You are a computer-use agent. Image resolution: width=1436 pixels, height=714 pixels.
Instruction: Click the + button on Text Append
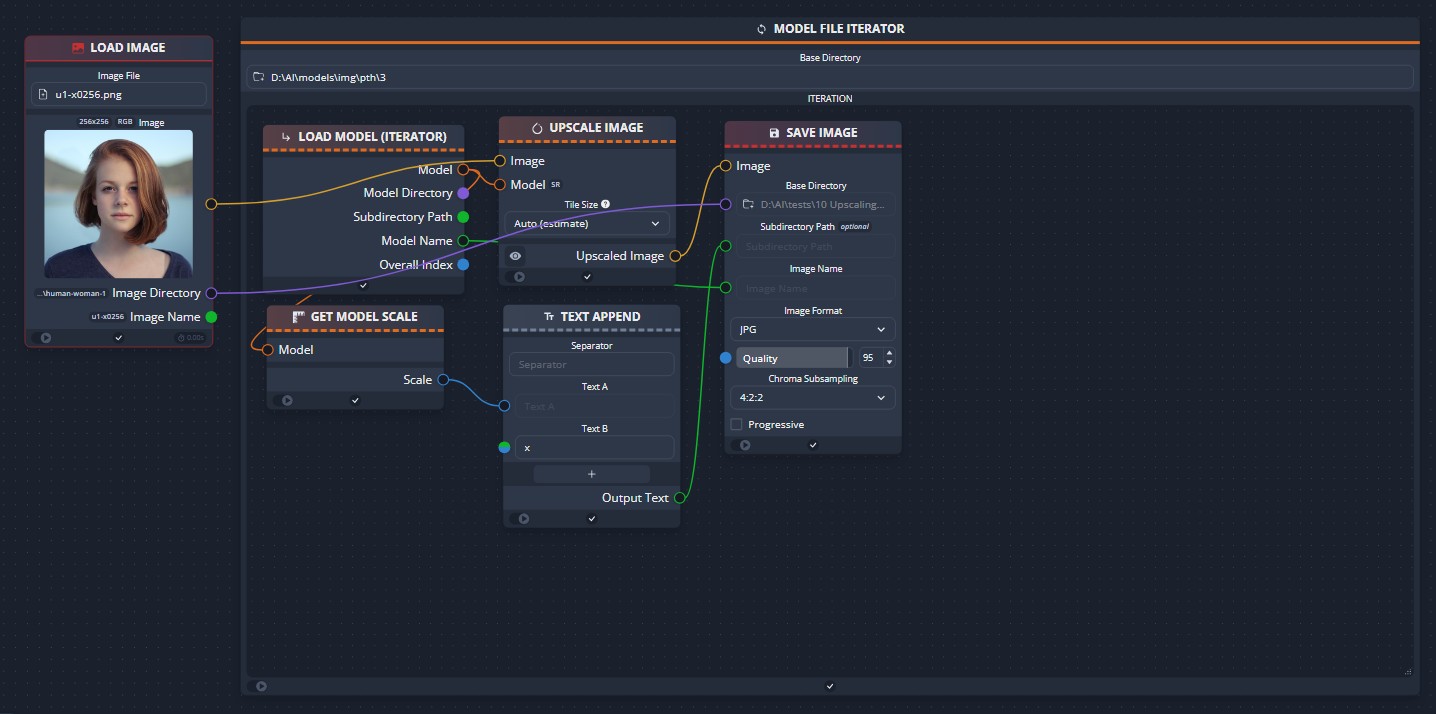(591, 473)
